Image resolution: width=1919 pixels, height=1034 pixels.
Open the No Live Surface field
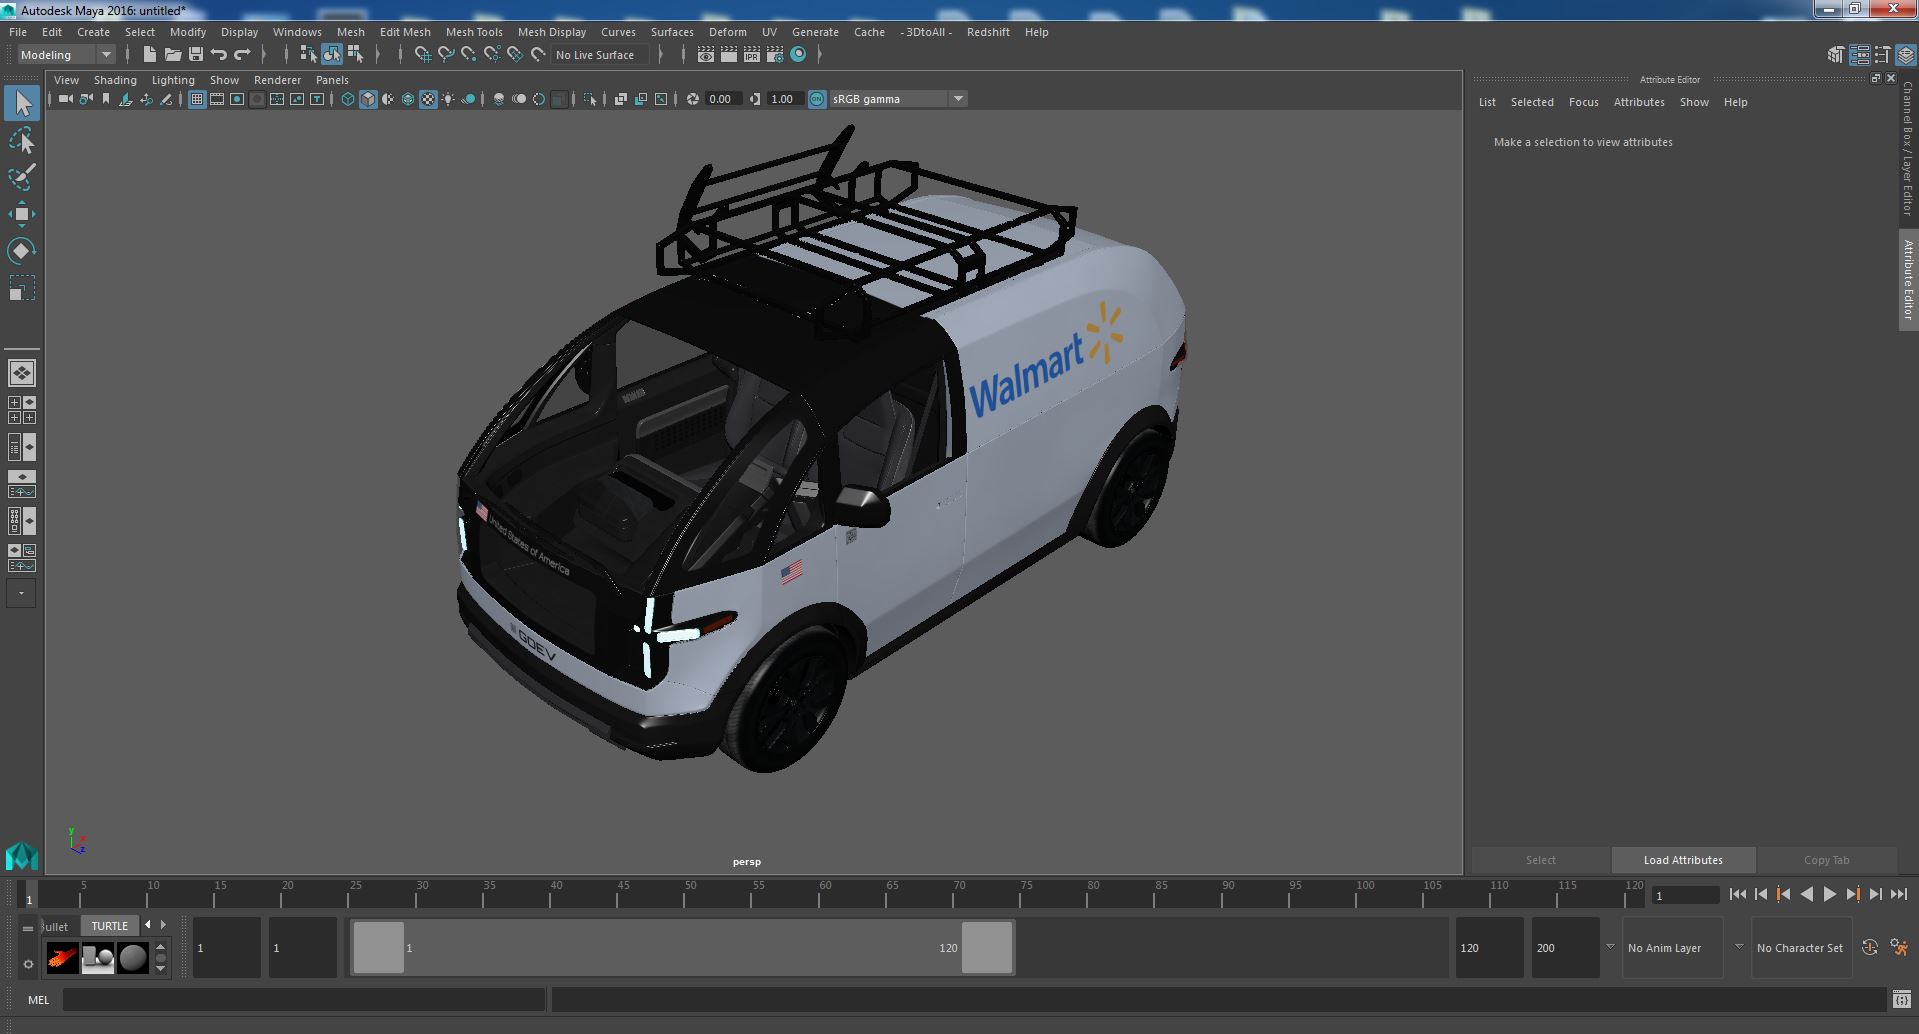598,55
